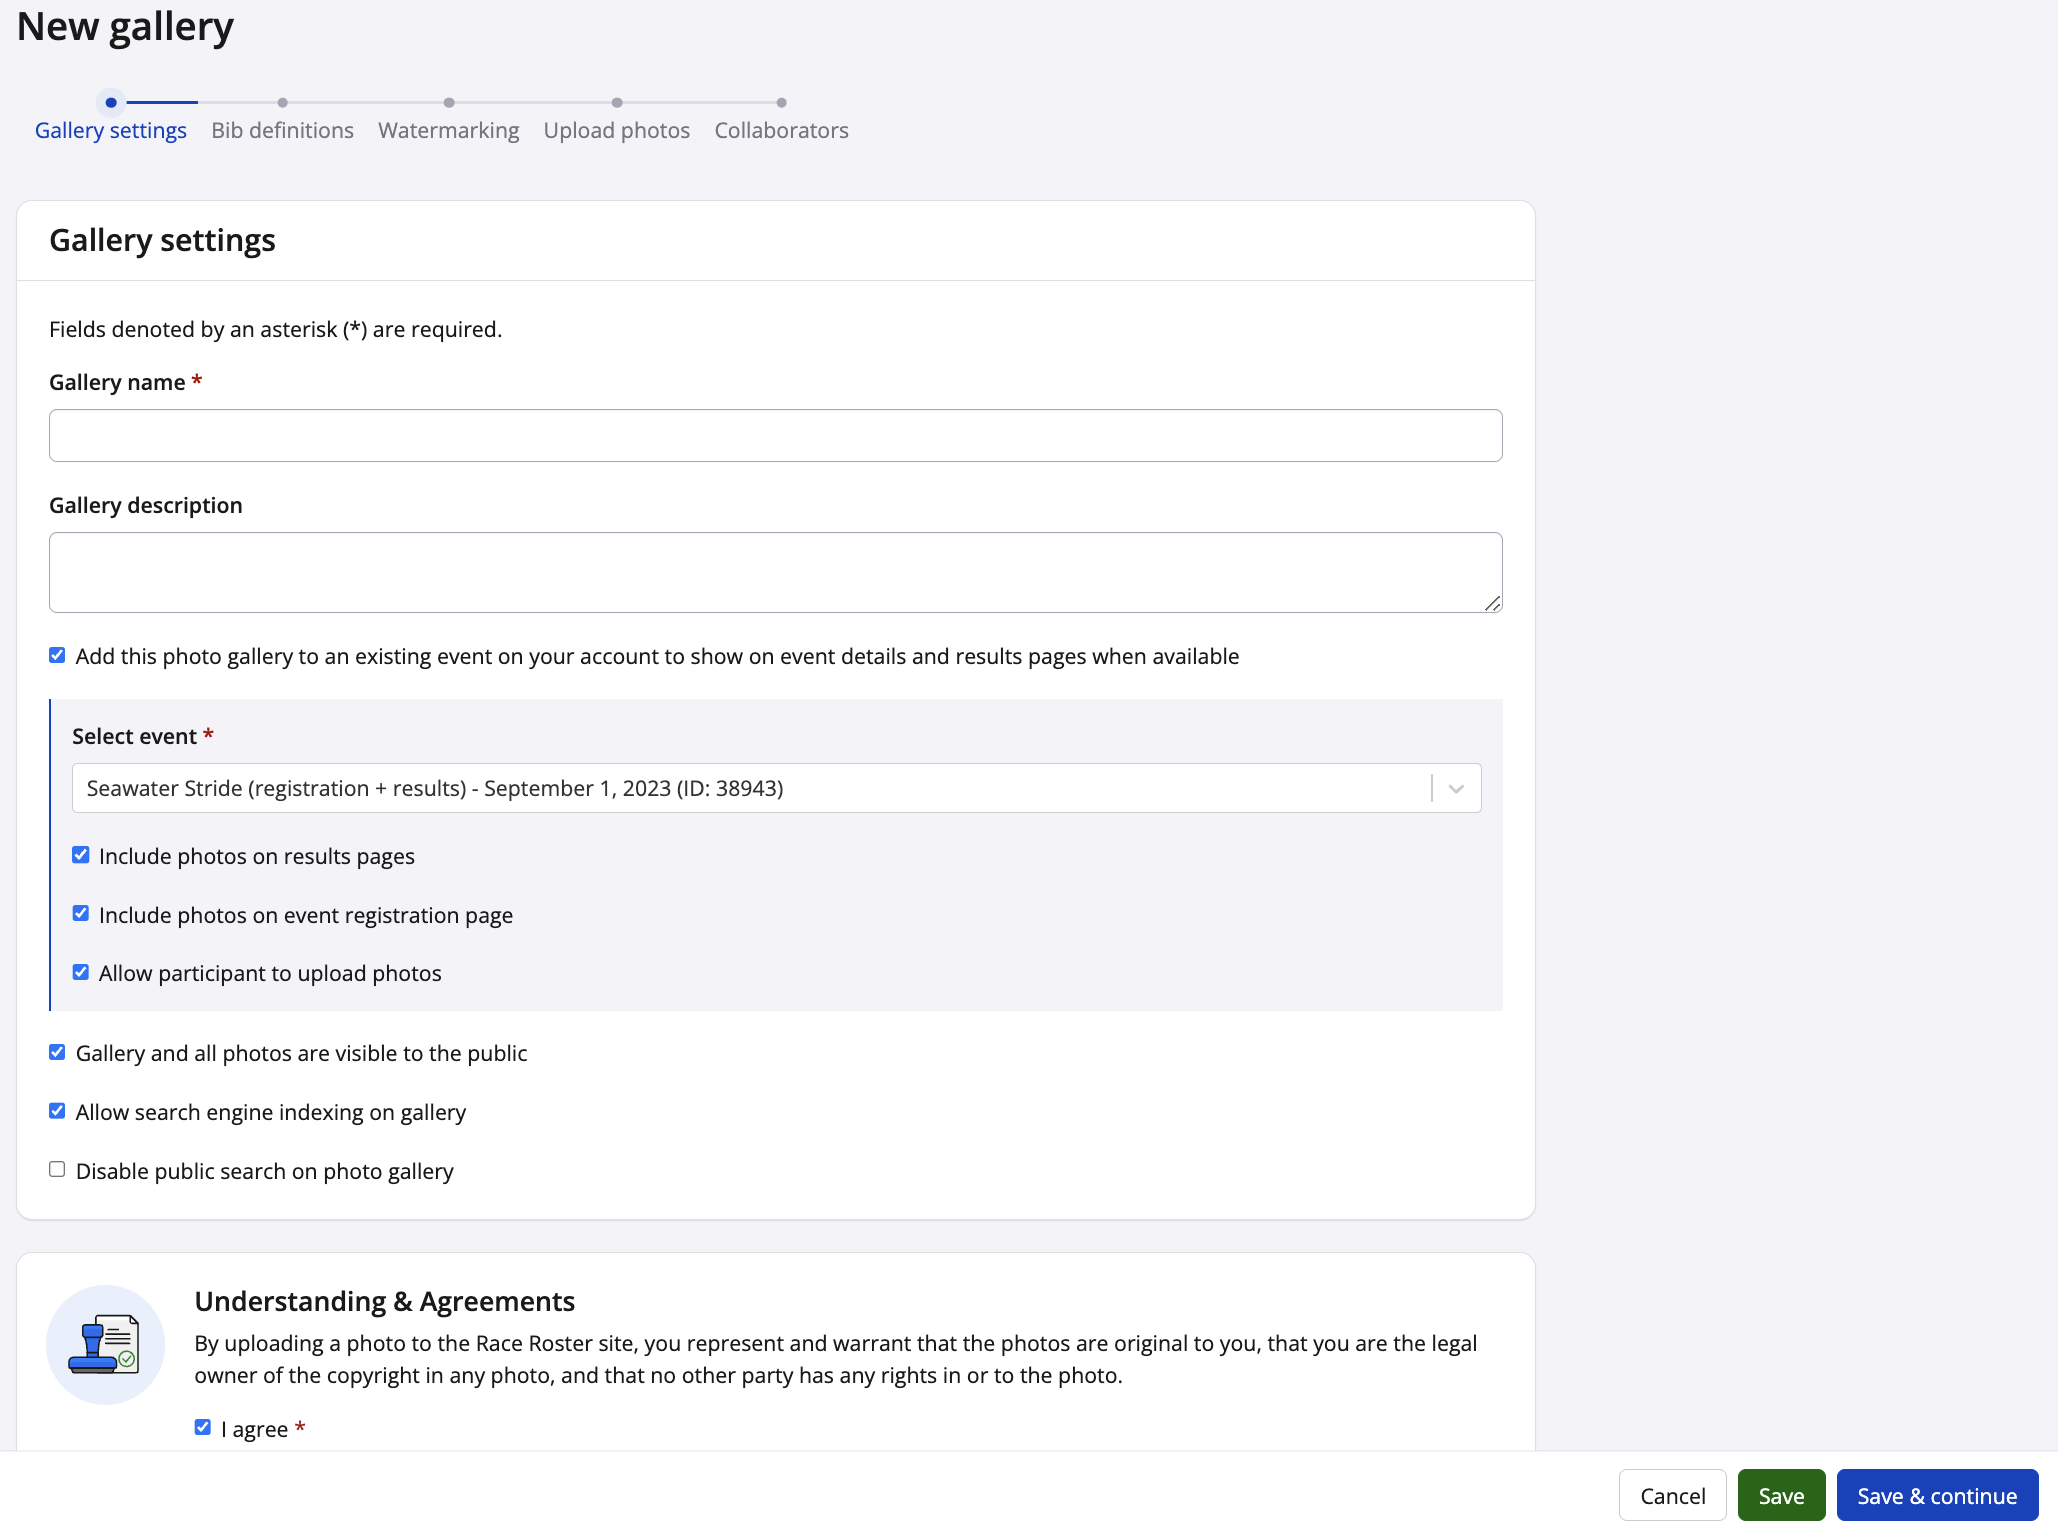The width and height of the screenshot is (2058, 1538).
Task: Click Save & continue button
Action: (x=1936, y=1496)
